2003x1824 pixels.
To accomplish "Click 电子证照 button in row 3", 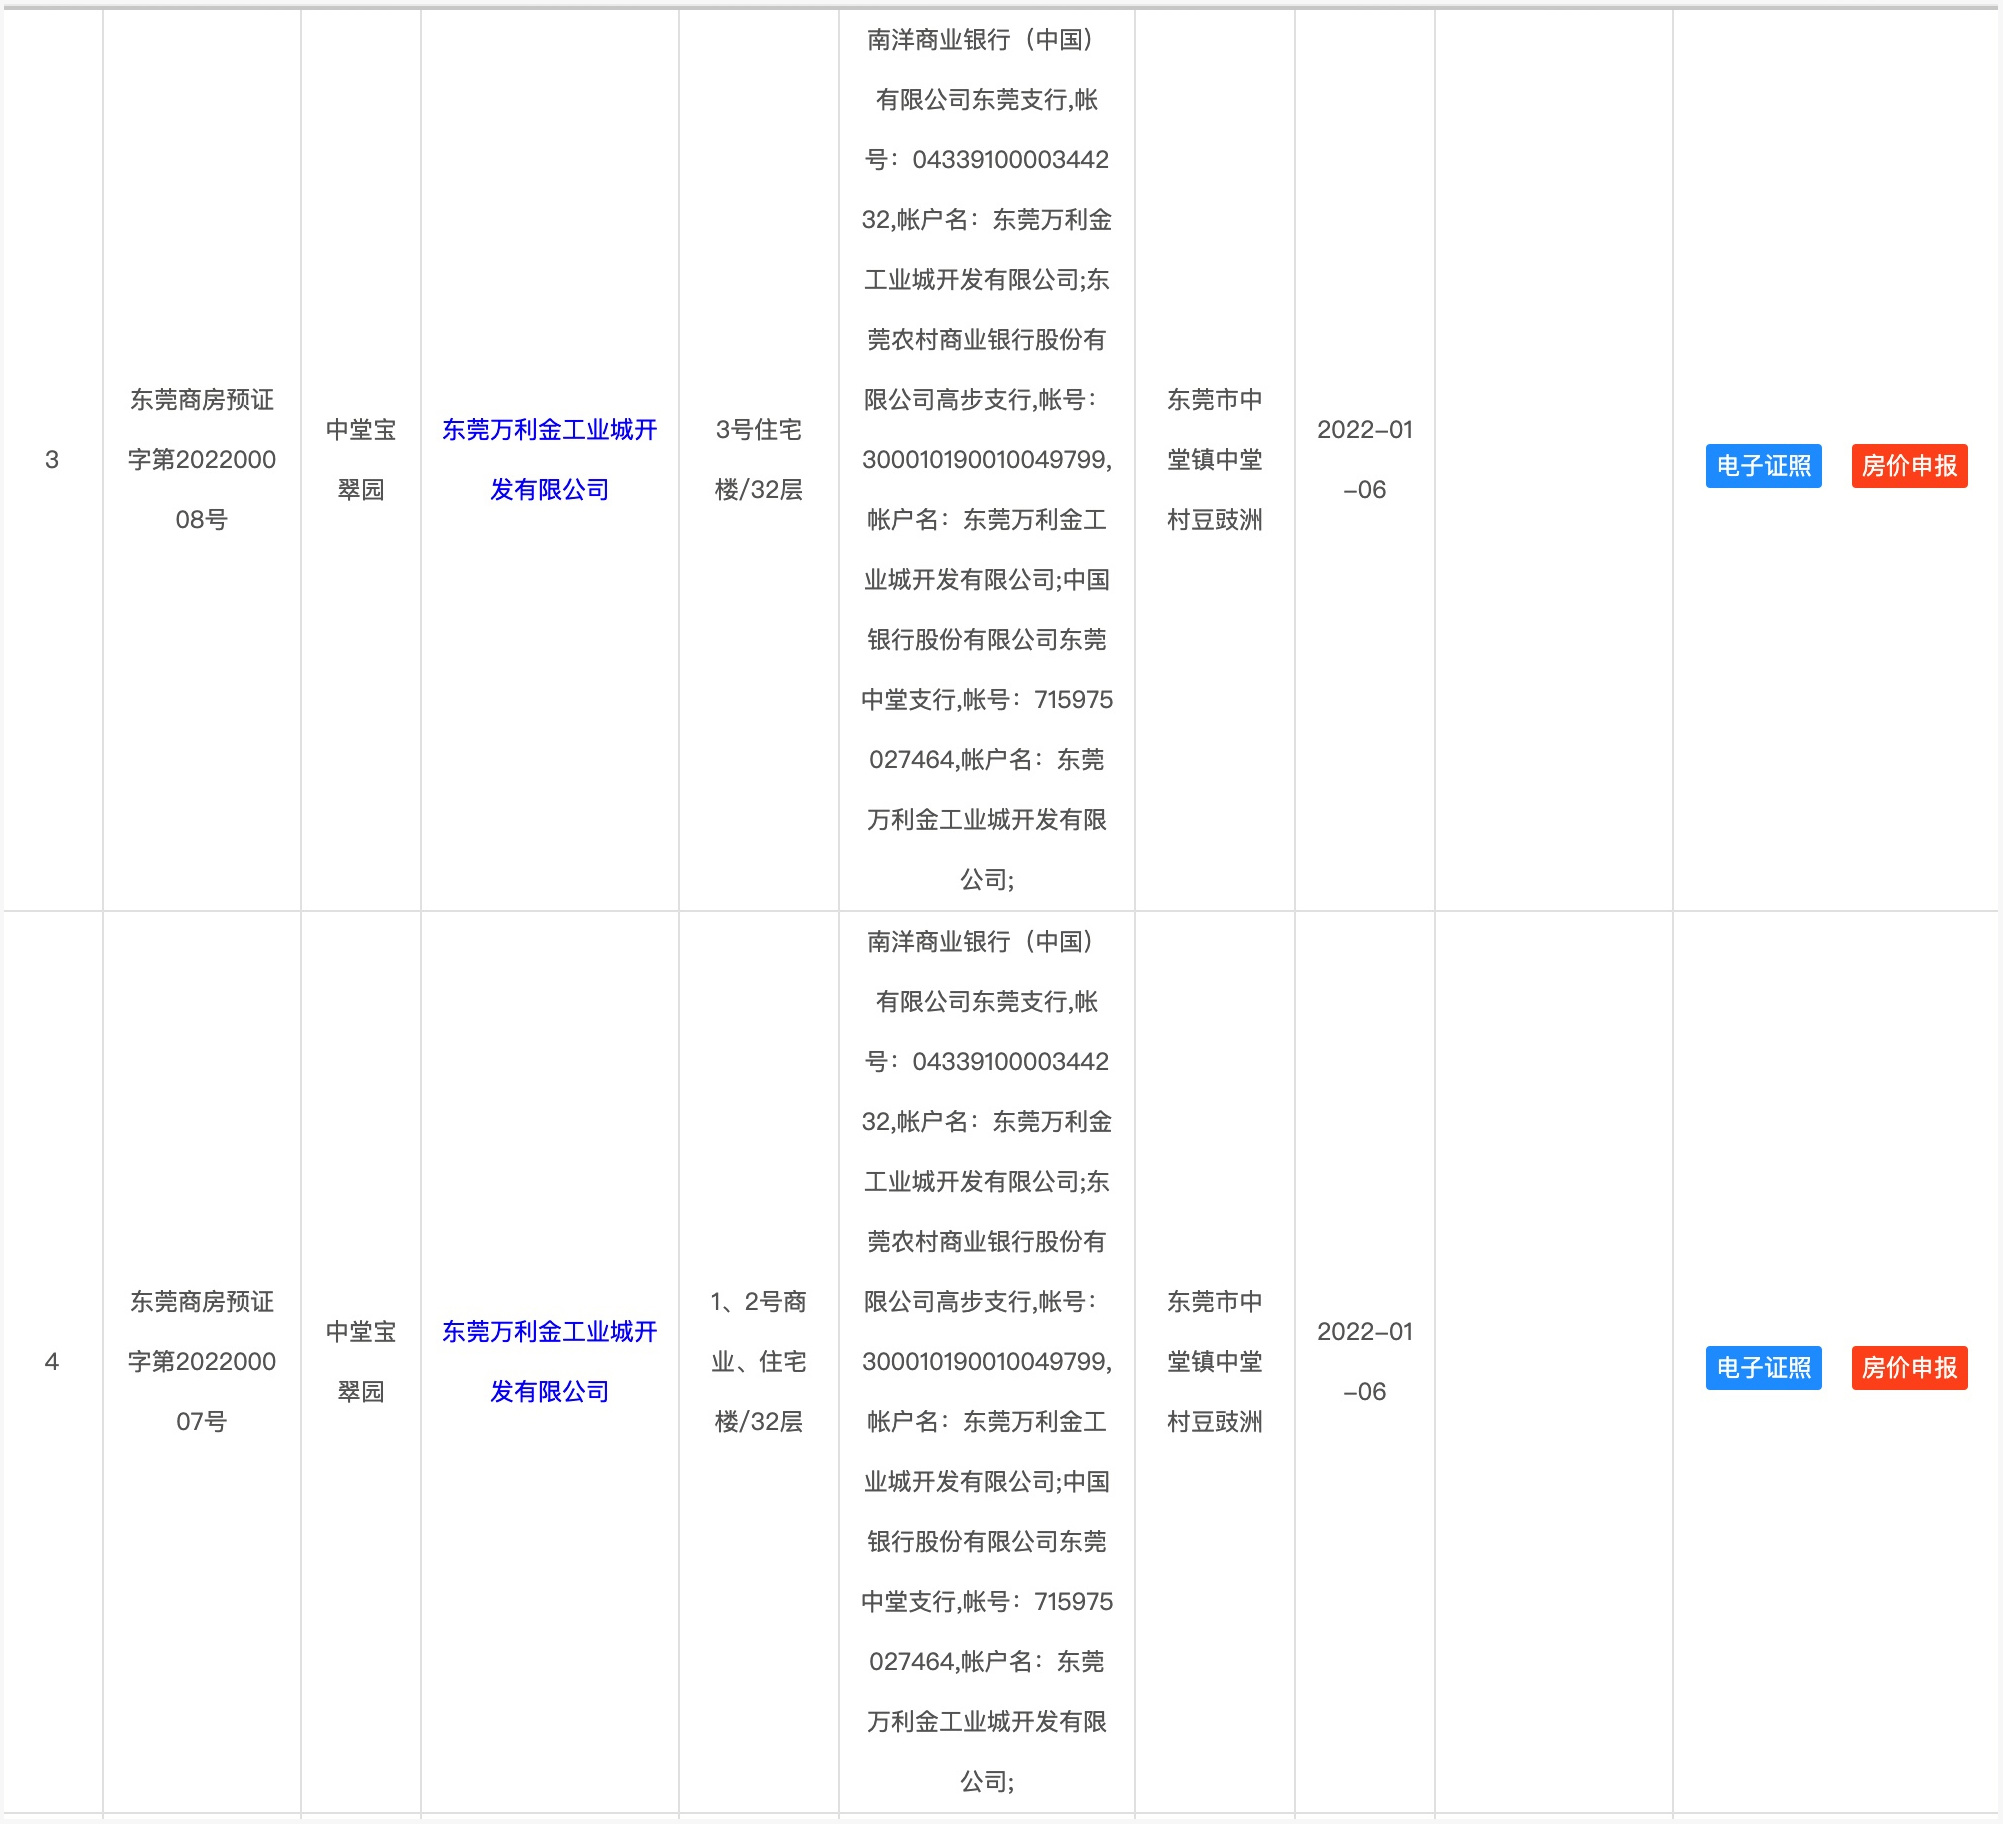I will (1763, 466).
